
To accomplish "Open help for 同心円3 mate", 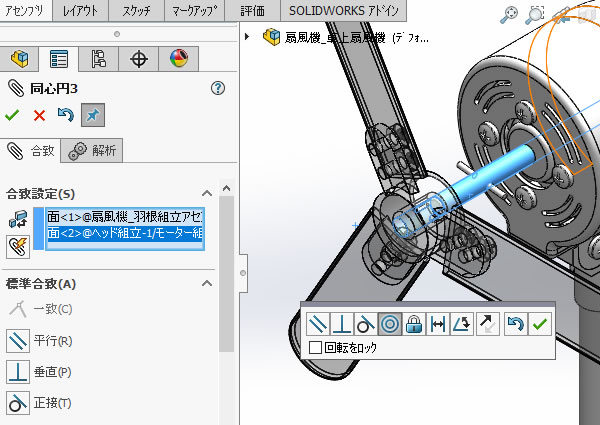I will tap(218, 88).
